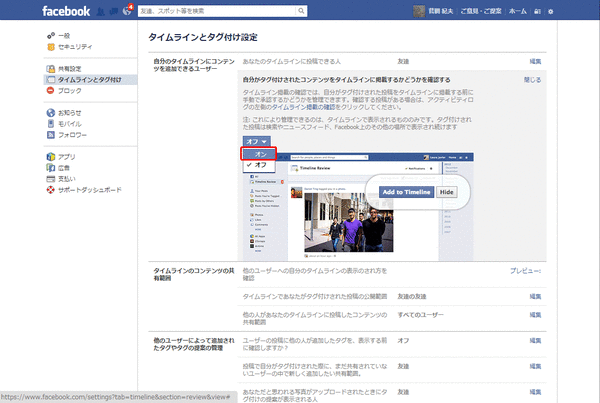Click the 友達の友達 value text
This screenshot has width=600, height=403.
(x=412, y=296)
